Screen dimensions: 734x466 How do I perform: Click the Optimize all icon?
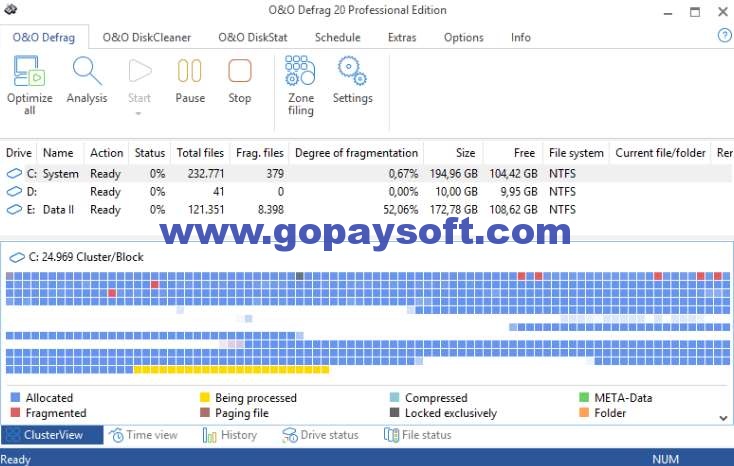[x=29, y=71]
